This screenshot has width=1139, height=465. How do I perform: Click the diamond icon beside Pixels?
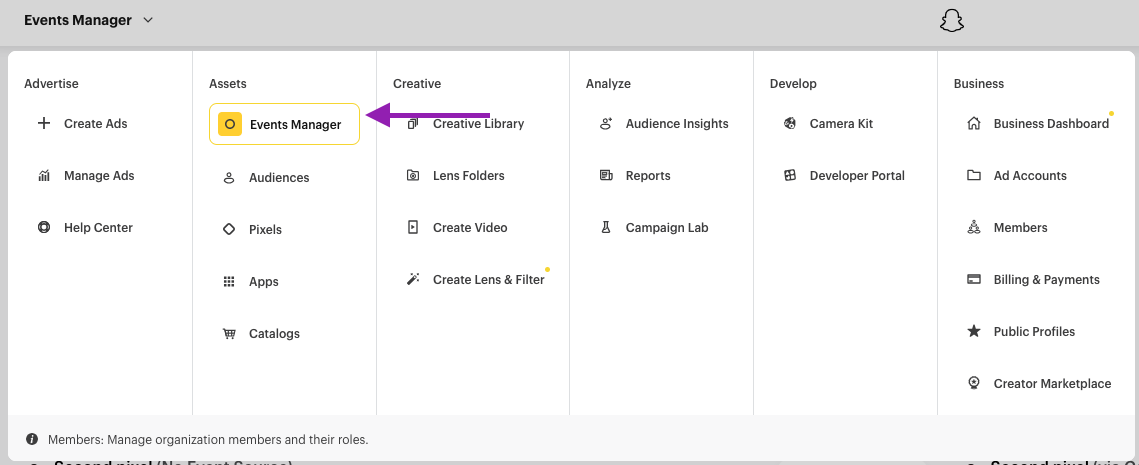pos(229,230)
